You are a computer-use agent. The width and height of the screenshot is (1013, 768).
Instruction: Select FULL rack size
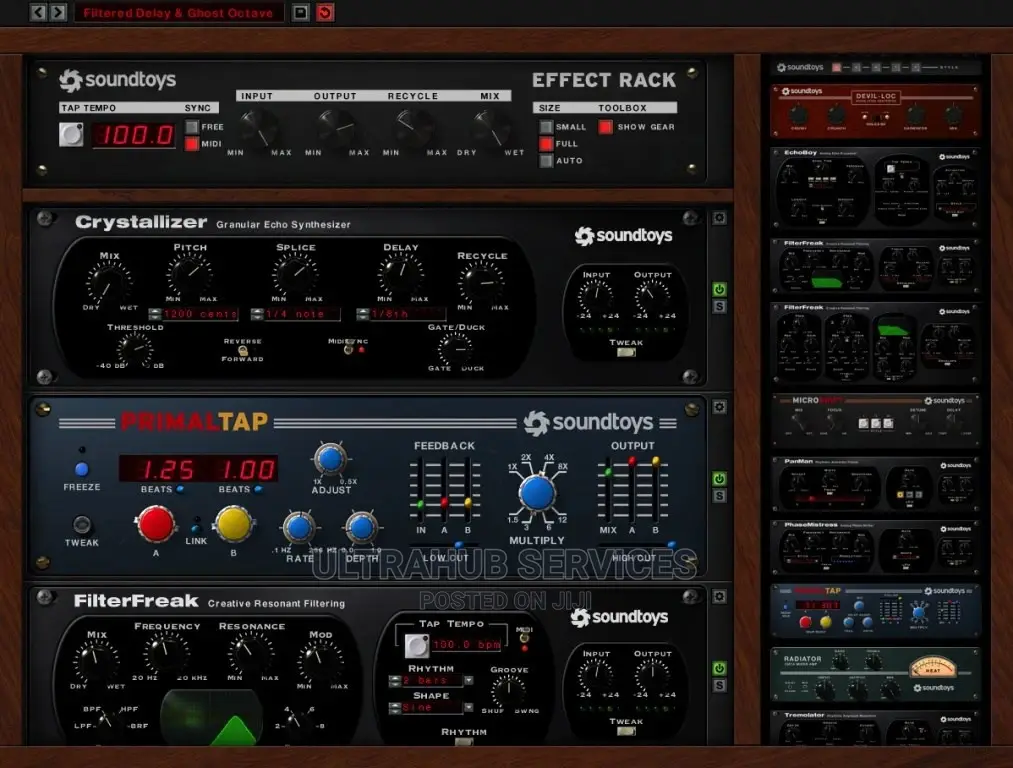(547, 143)
